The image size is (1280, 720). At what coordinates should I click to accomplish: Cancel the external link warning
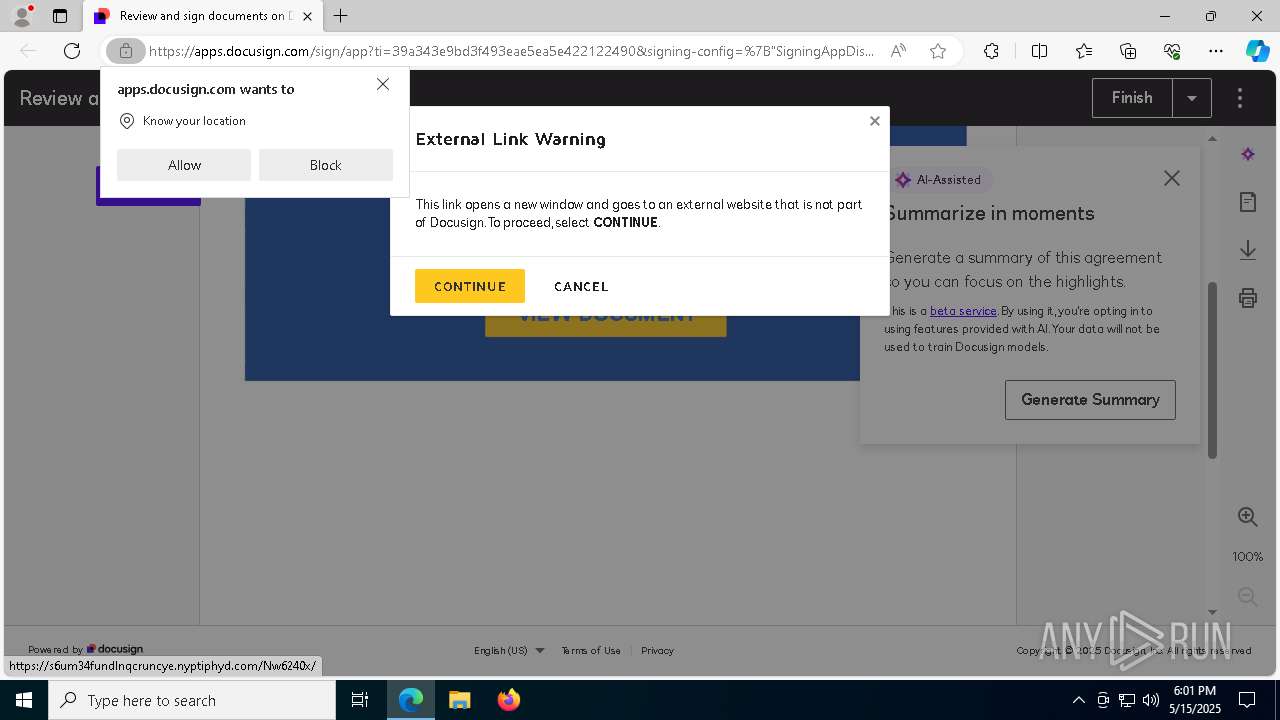click(581, 286)
